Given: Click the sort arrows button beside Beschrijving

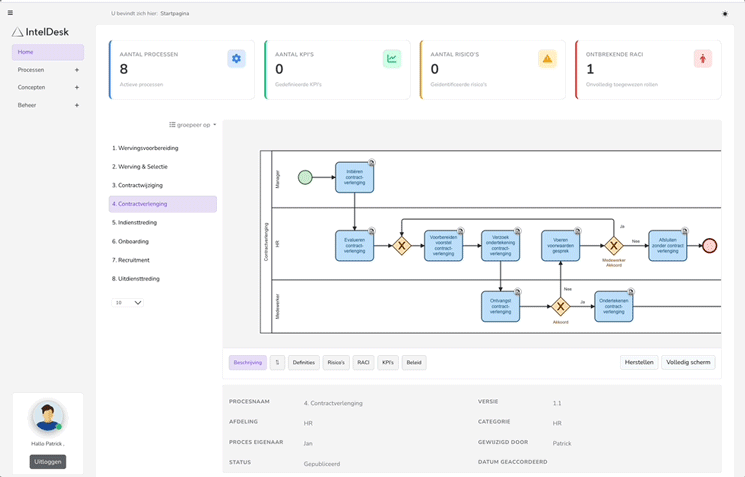Looking at the screenshot, I should tap(277, 363).
